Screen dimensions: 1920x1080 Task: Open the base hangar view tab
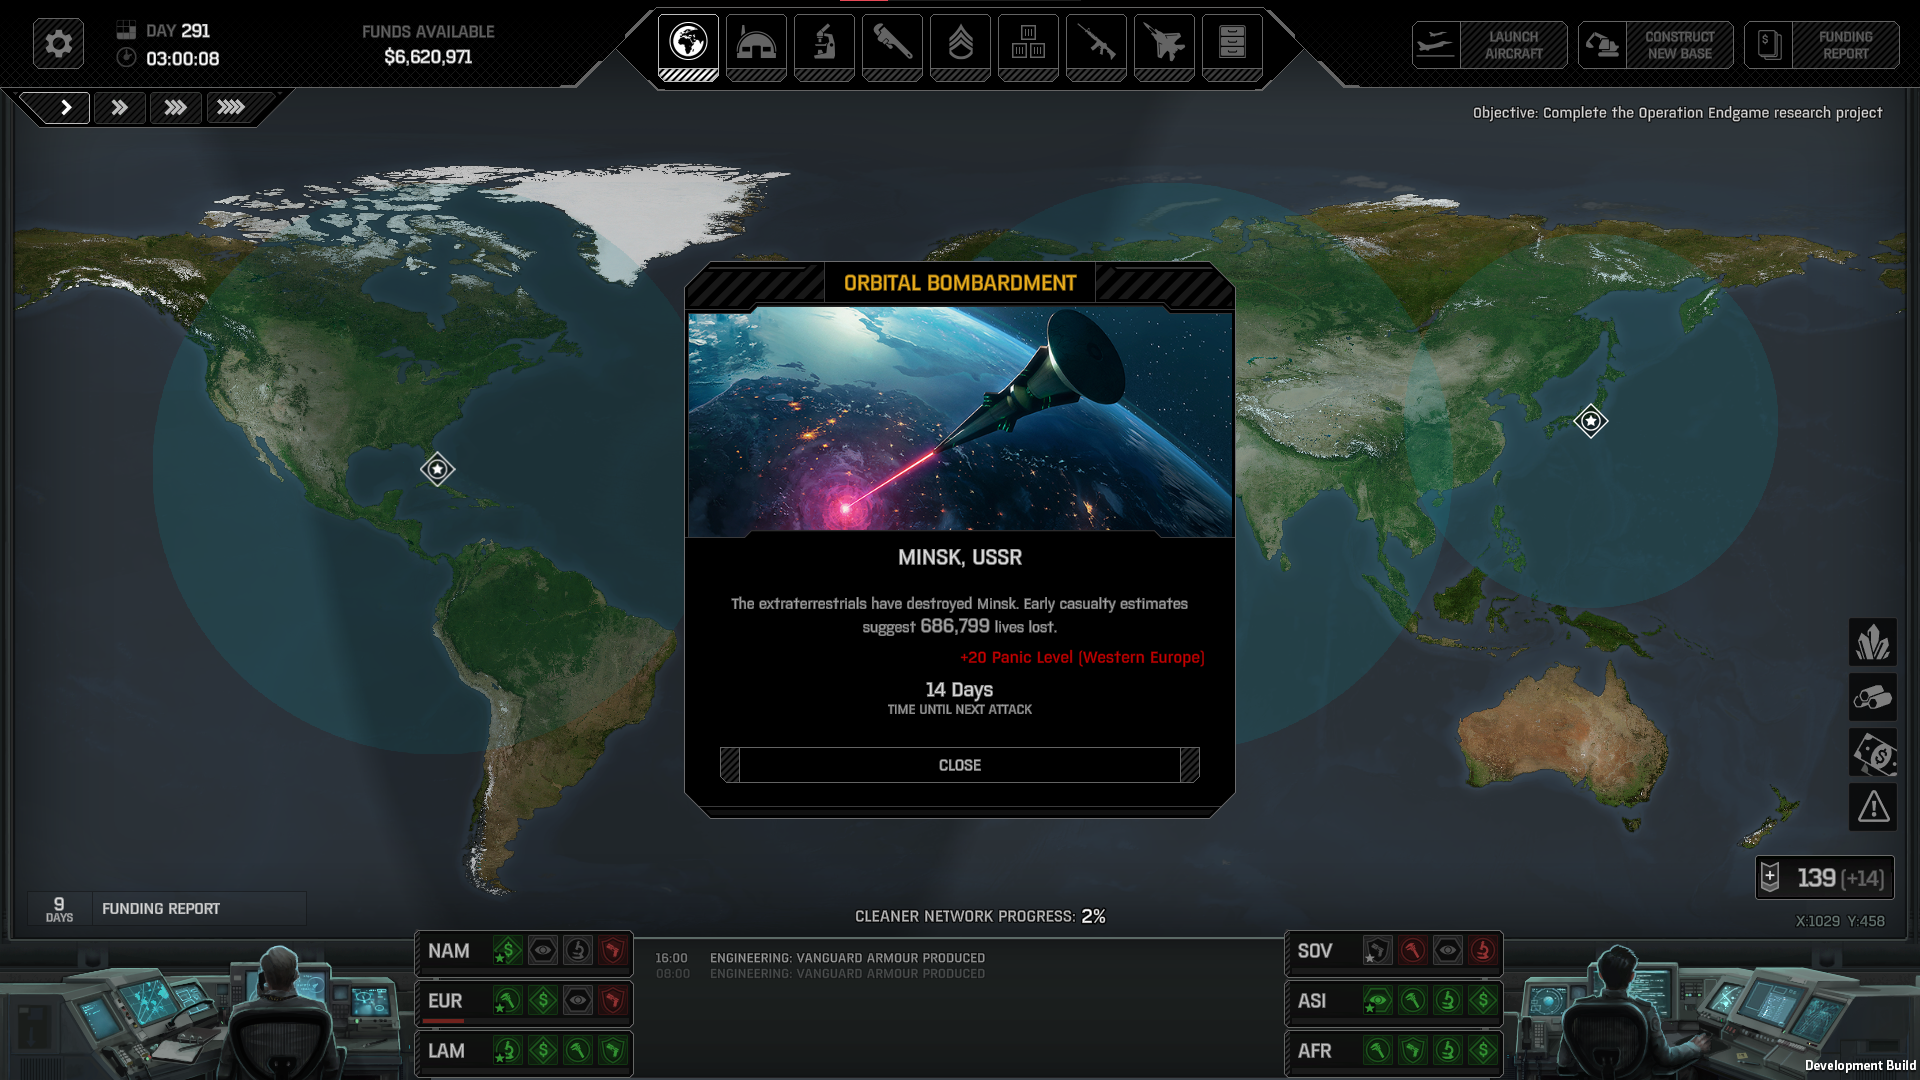[x=756, y=46]
